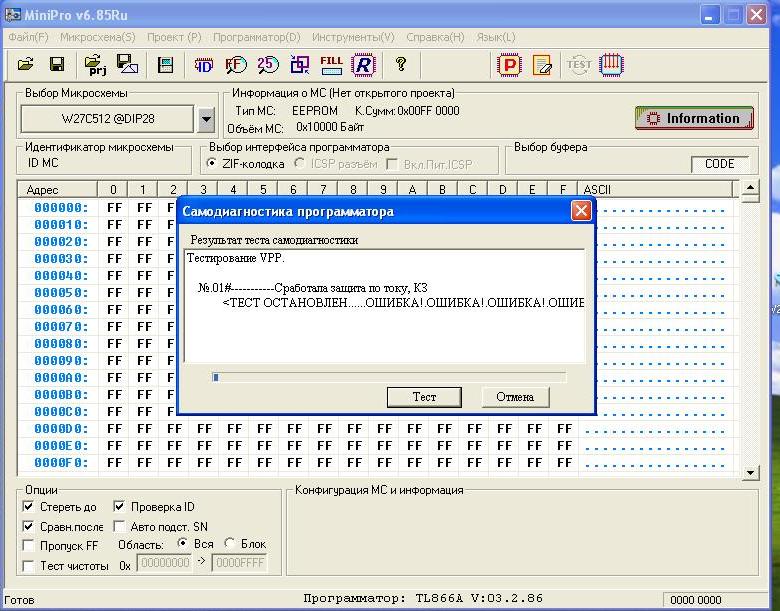Open the Справка(H) menu
This screenshot has width=780, height=611.
(435, 37)
